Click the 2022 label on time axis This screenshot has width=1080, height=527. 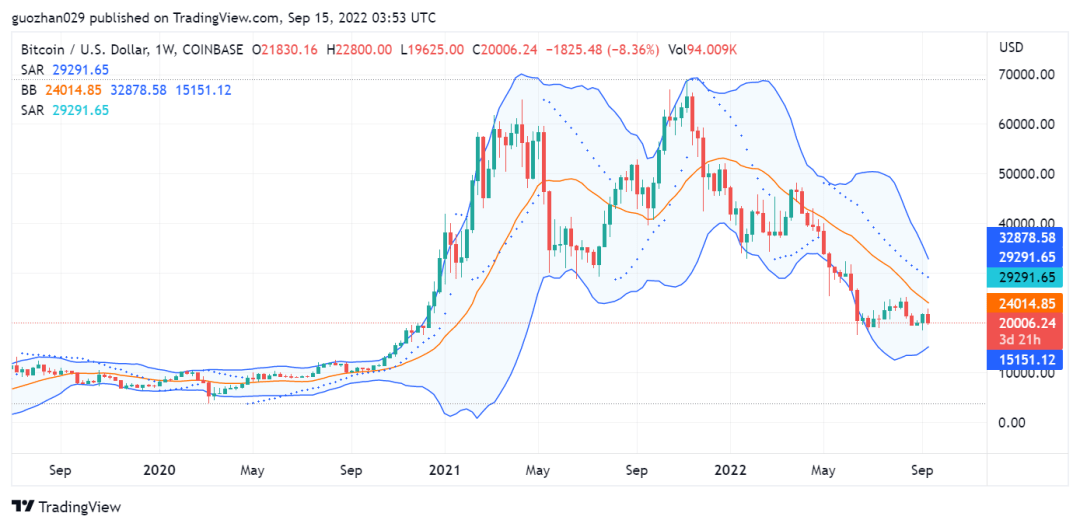[x=729, y=469]
